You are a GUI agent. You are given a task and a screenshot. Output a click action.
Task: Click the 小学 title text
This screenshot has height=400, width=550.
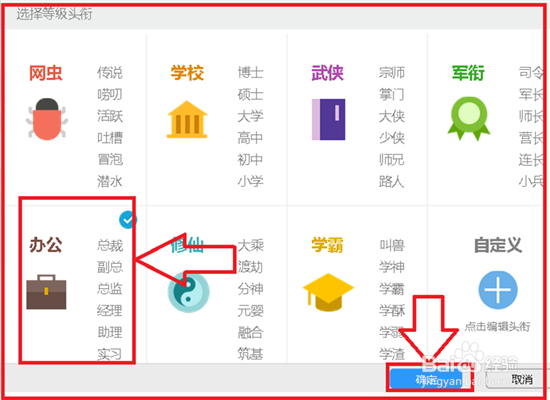[x=250, y=181]
